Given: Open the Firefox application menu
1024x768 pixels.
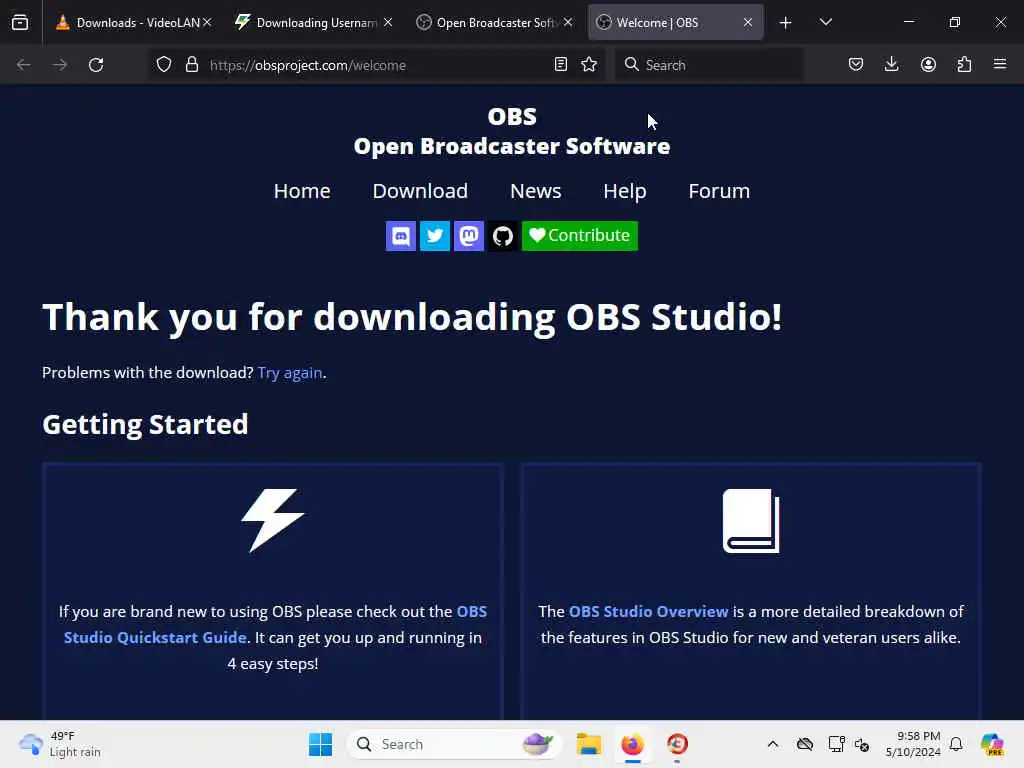Looking at the screenshot, I should [1000, 65].
